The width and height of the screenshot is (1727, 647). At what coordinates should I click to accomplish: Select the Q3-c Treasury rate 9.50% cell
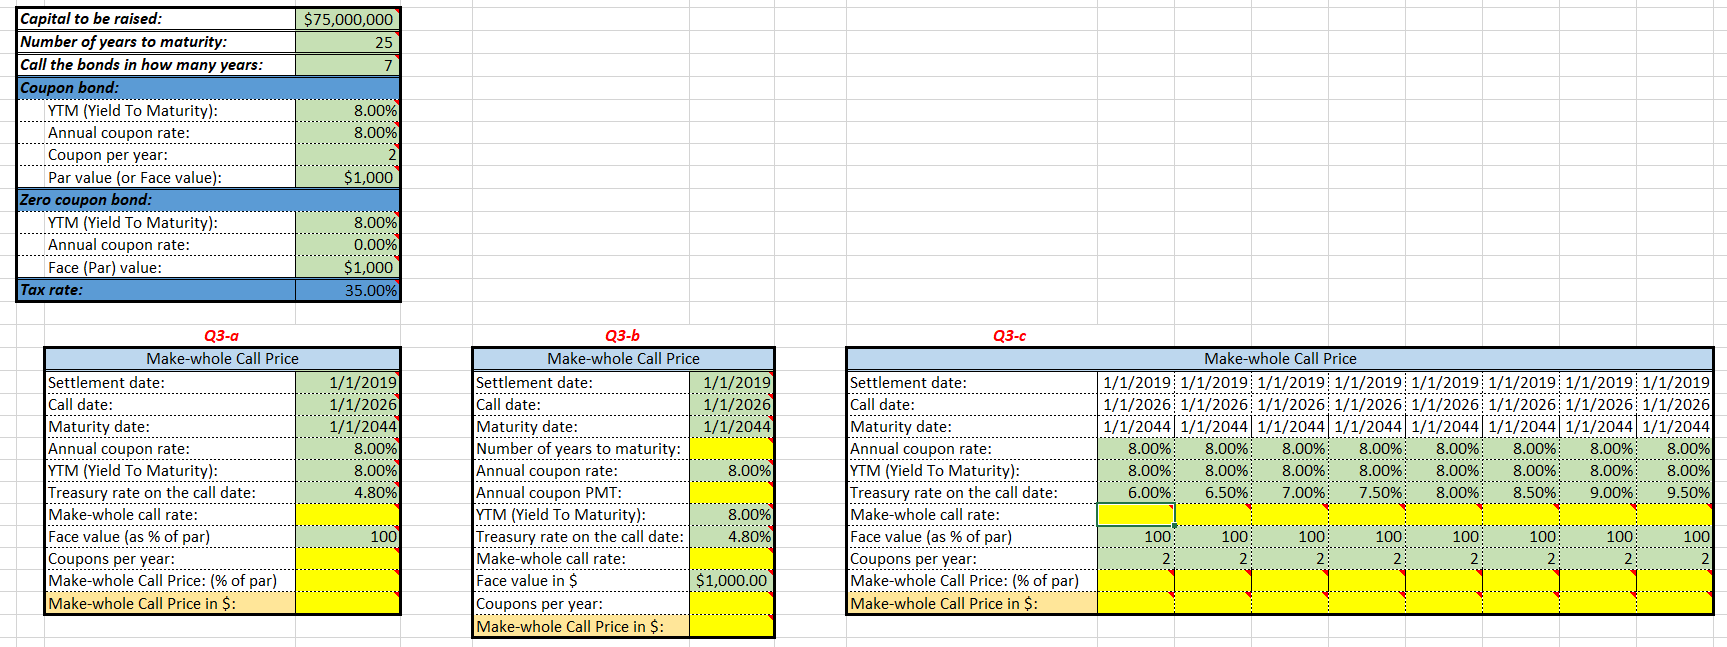tap(1675, 492)
